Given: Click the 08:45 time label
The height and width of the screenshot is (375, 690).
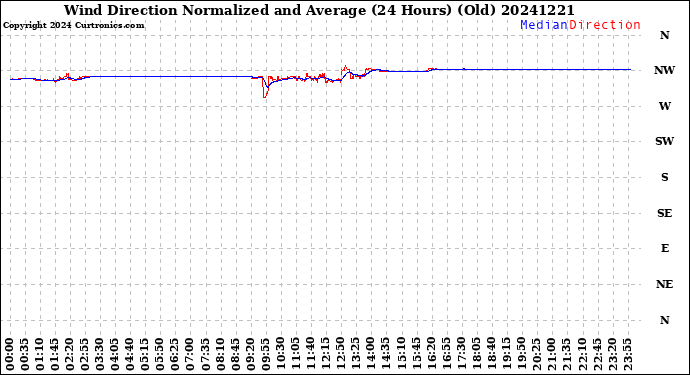Looking at the screenshot, I should click(235, 355).
